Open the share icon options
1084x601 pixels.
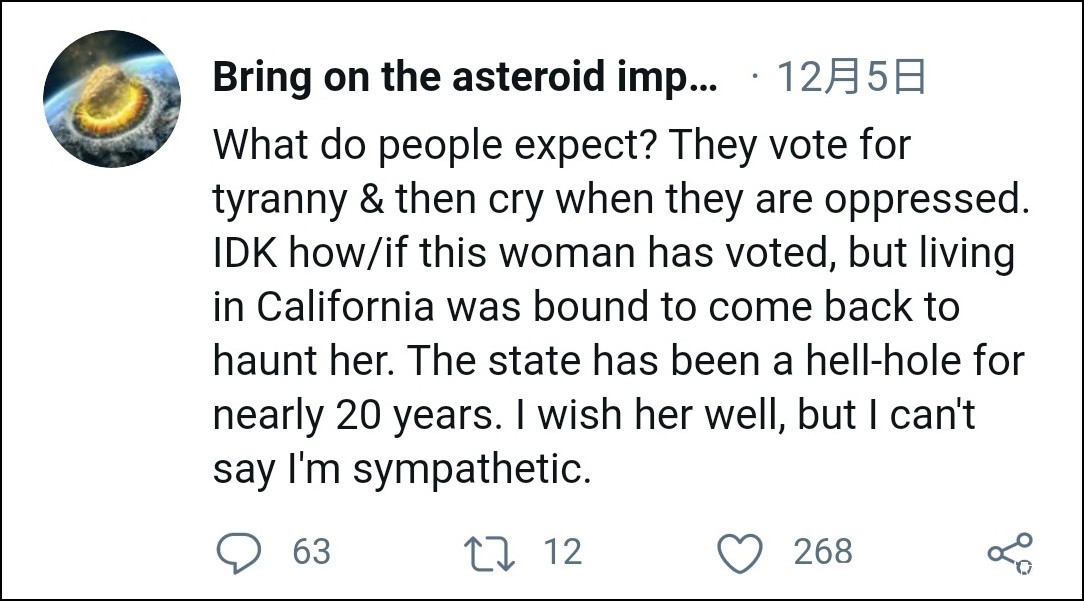point(1008,553)
